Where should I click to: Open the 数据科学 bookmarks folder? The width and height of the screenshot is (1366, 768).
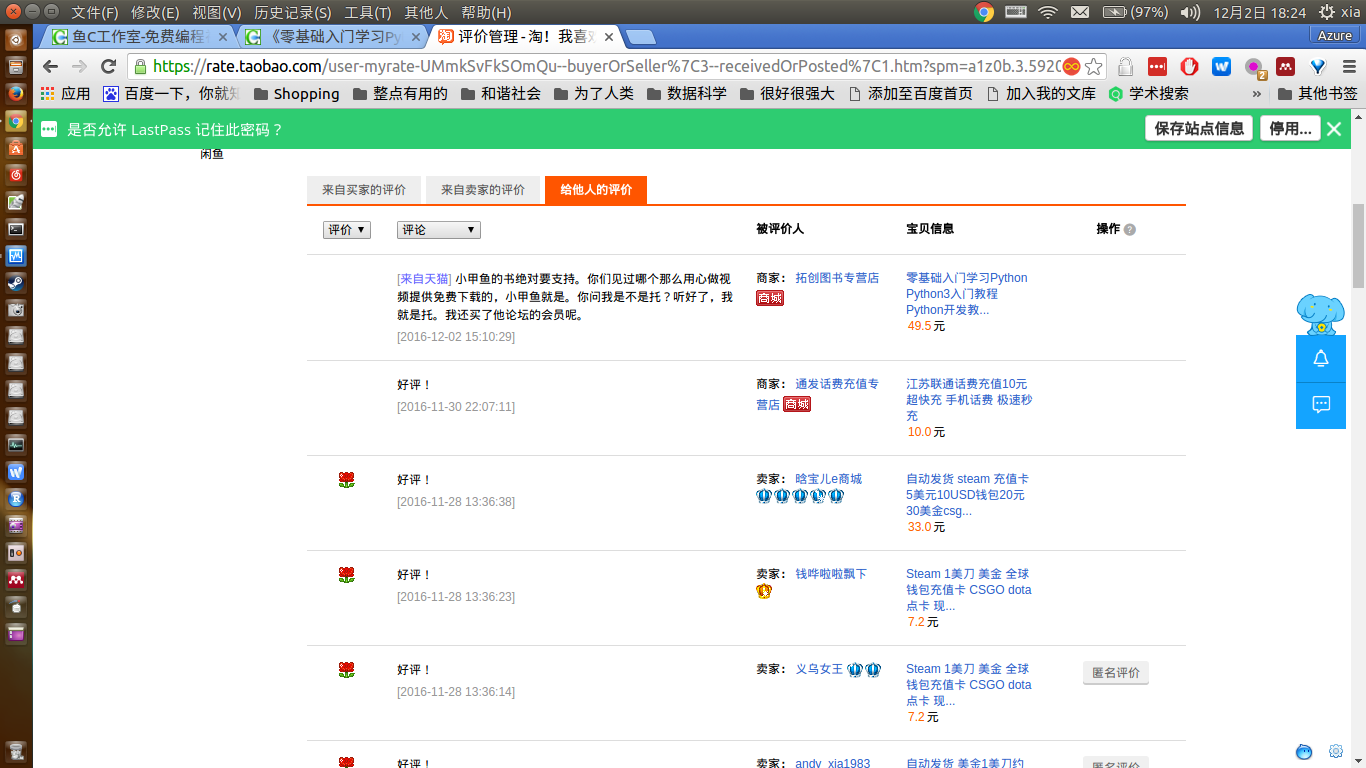point(687,93)
